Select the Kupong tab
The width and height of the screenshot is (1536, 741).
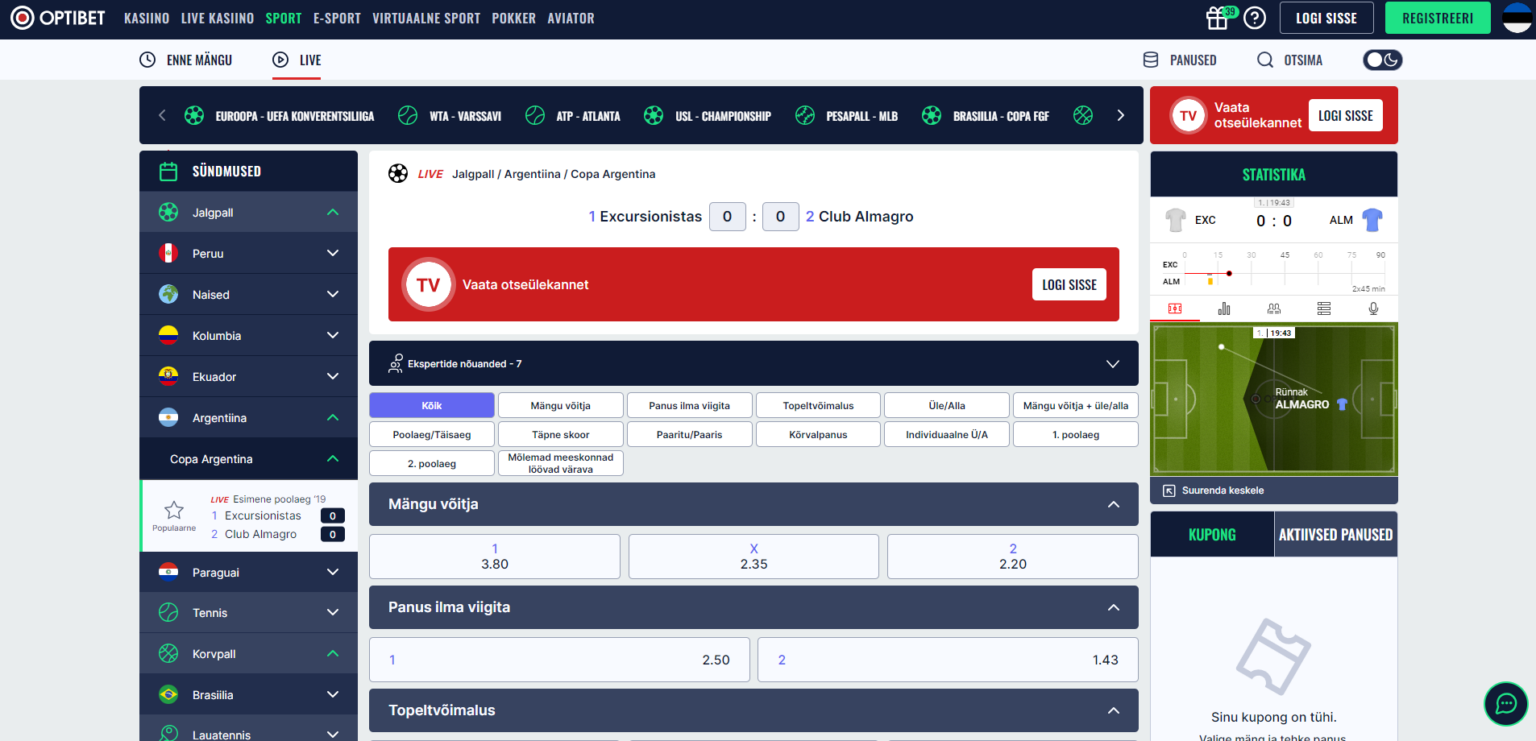(x=1212, y=534)
